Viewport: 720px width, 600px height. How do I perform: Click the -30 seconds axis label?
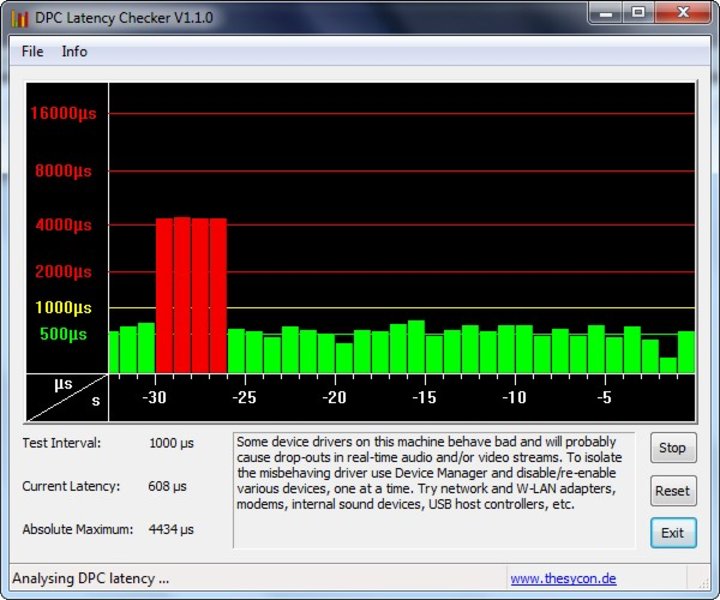pos(154,397)
